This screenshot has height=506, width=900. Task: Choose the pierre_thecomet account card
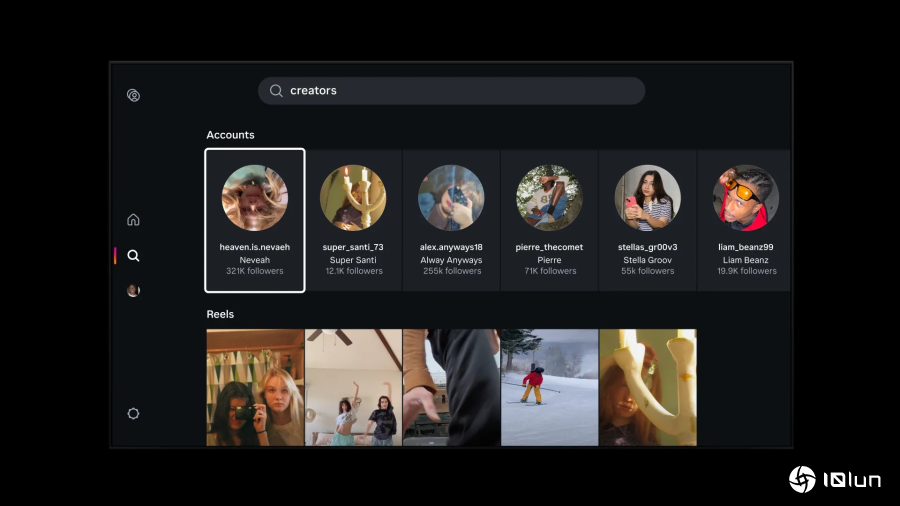(x=549, y=221)
